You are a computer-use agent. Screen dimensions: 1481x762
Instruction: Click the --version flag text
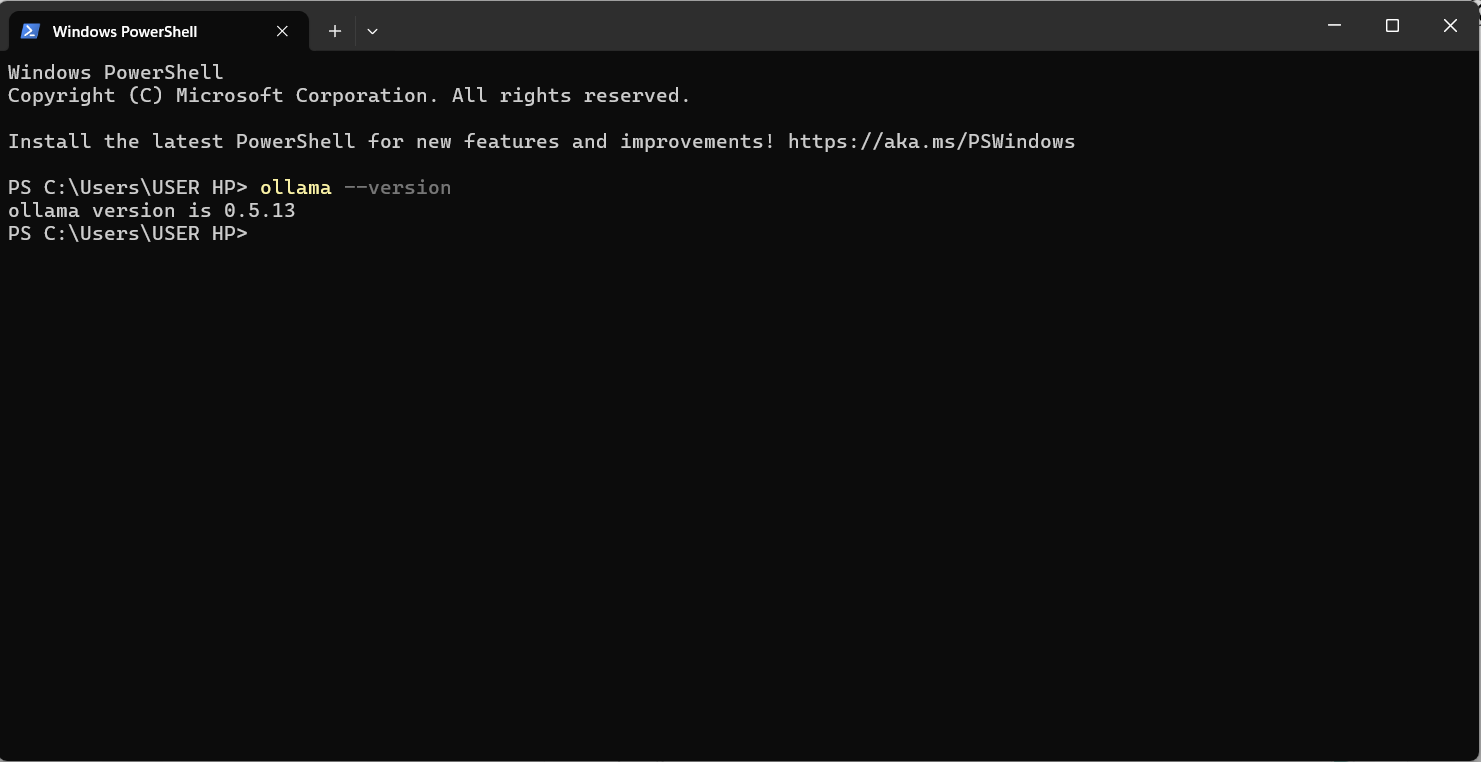(396, 187)
